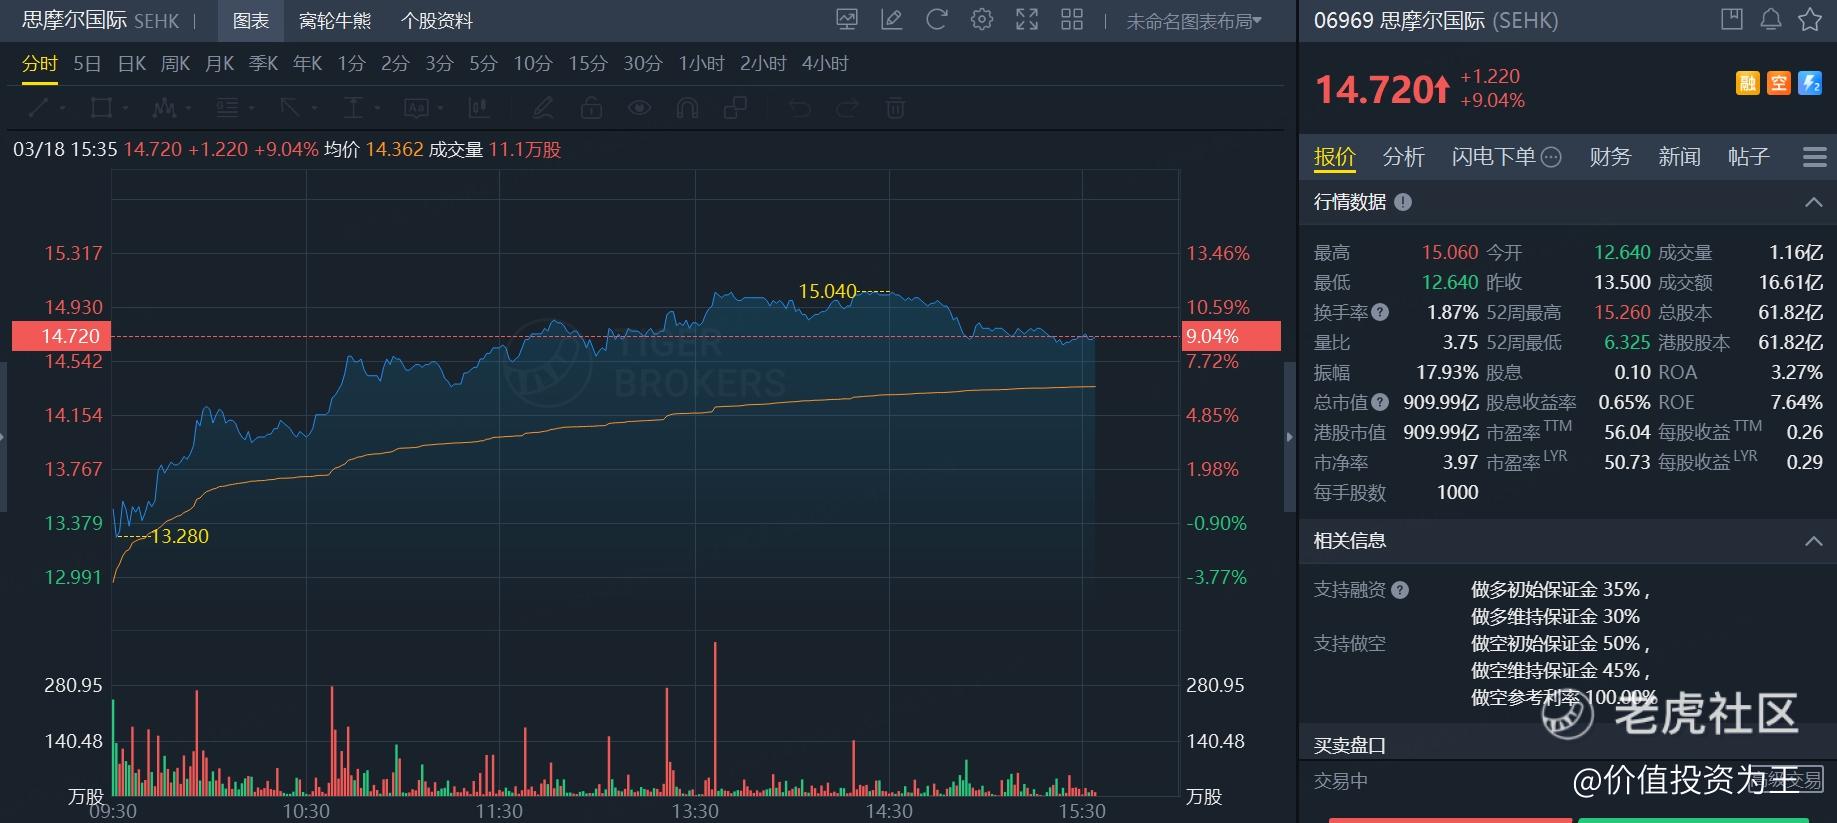The image size is (1837, 823).
Task: Select the 周K timeframe
Action: [175, 64]
